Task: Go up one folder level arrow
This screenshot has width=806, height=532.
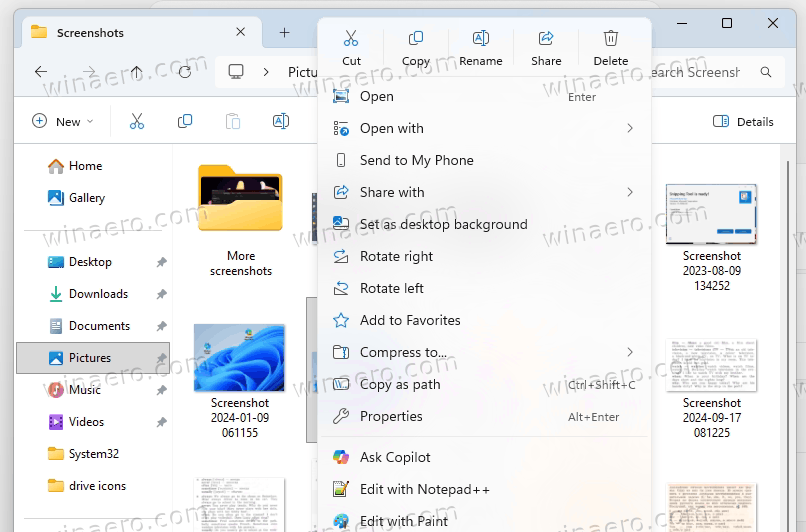Action: [137, 72]
